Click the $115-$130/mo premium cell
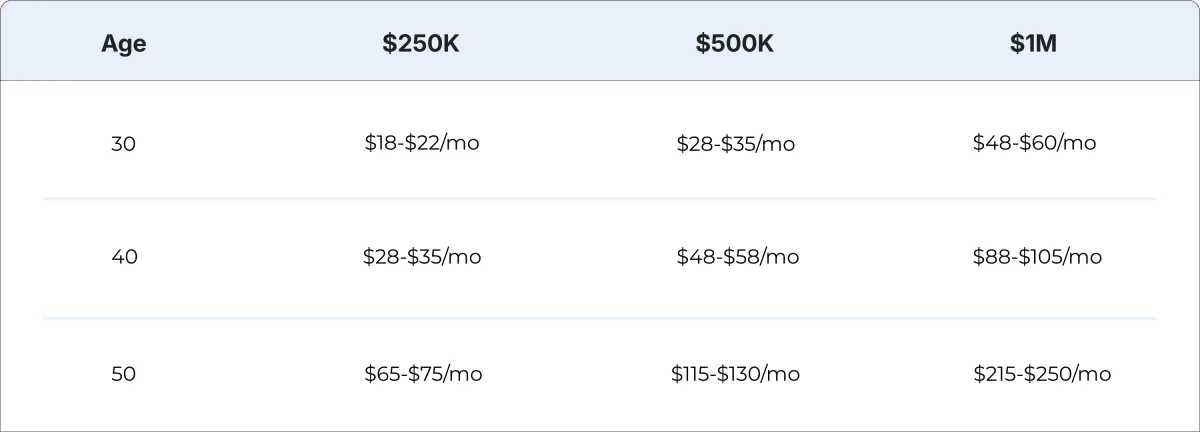The image size is (1200, 432). tap(735, 374)
